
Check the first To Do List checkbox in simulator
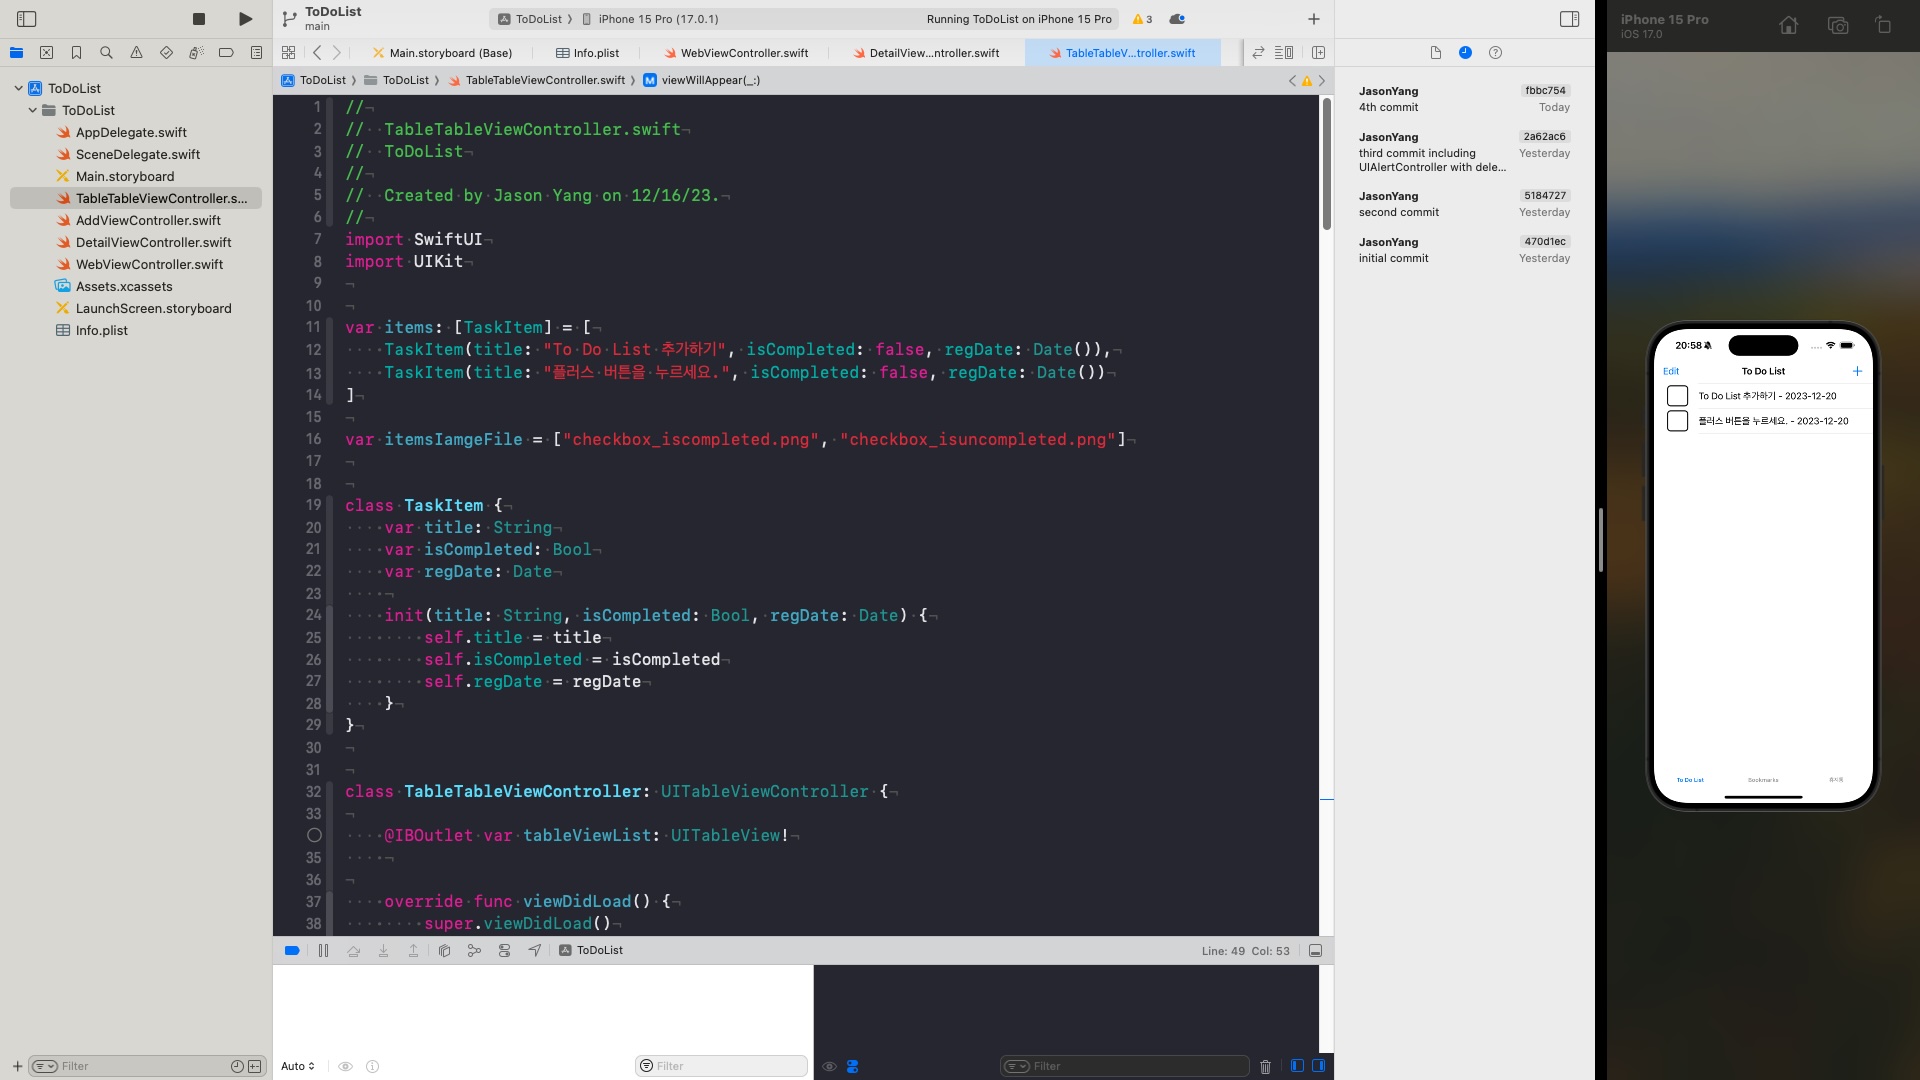coord(1677,396)
